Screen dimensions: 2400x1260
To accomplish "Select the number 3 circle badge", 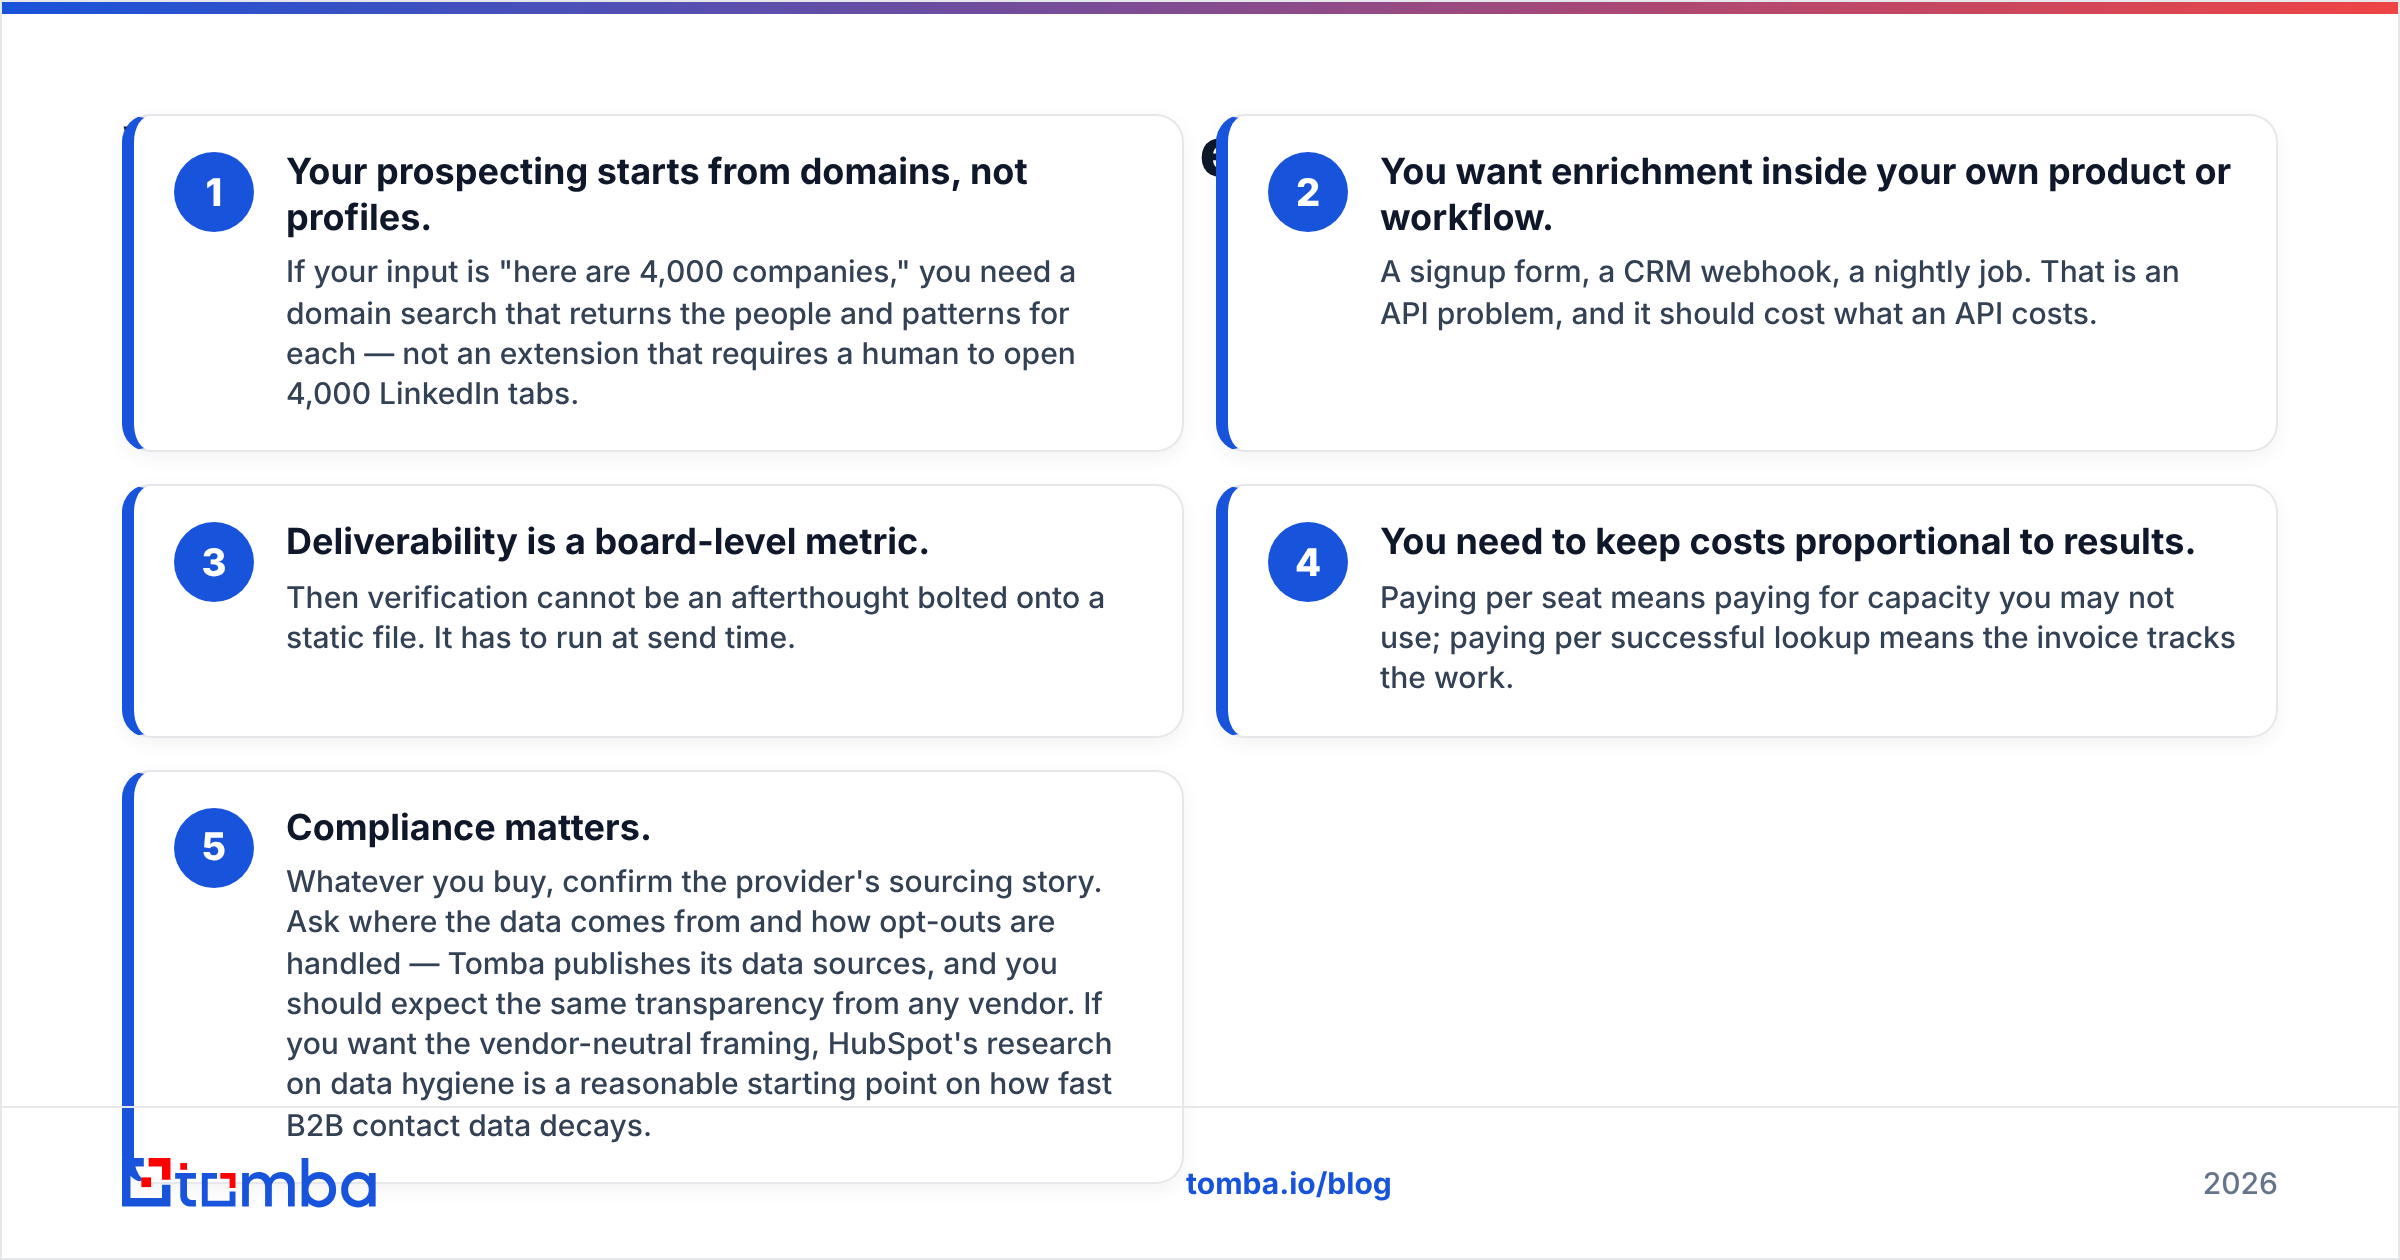I will pos(214,562).
